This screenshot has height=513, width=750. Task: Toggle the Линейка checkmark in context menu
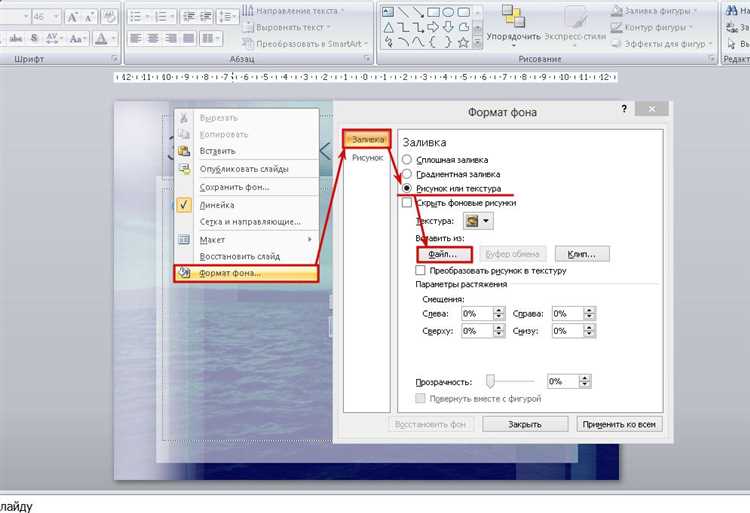point(184,205)
